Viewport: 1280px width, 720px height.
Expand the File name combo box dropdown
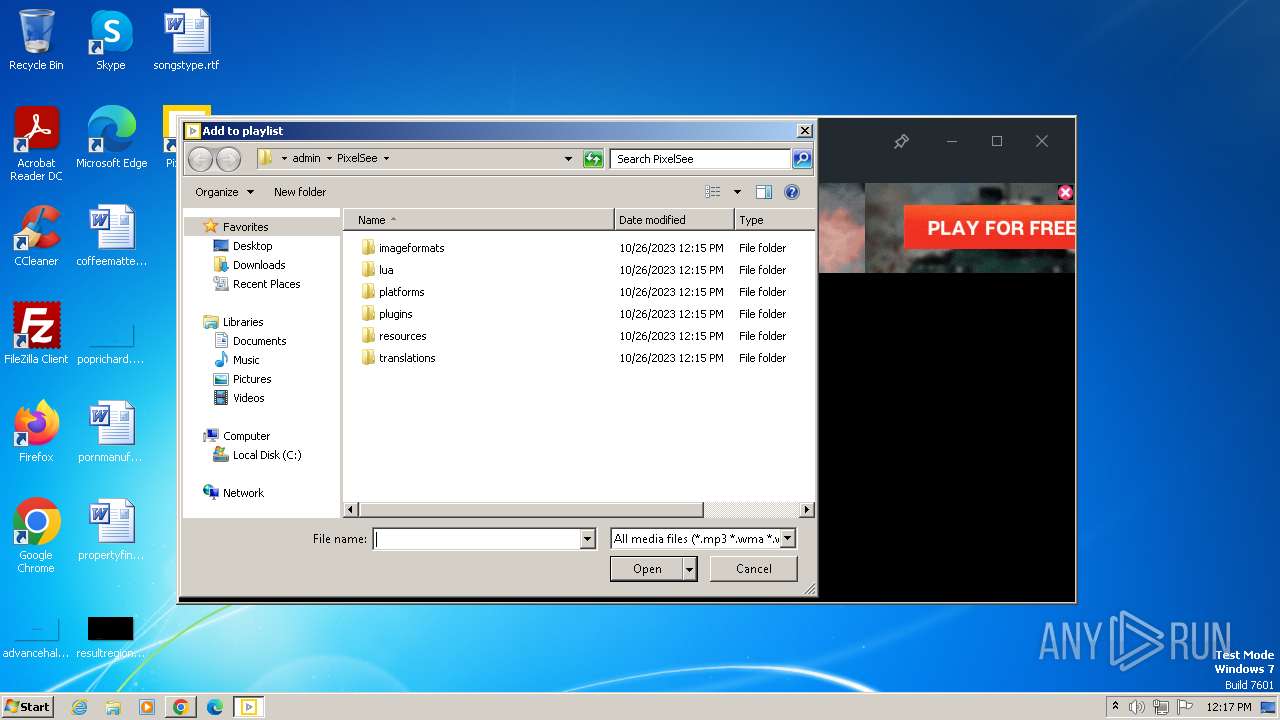click(587, 539)
